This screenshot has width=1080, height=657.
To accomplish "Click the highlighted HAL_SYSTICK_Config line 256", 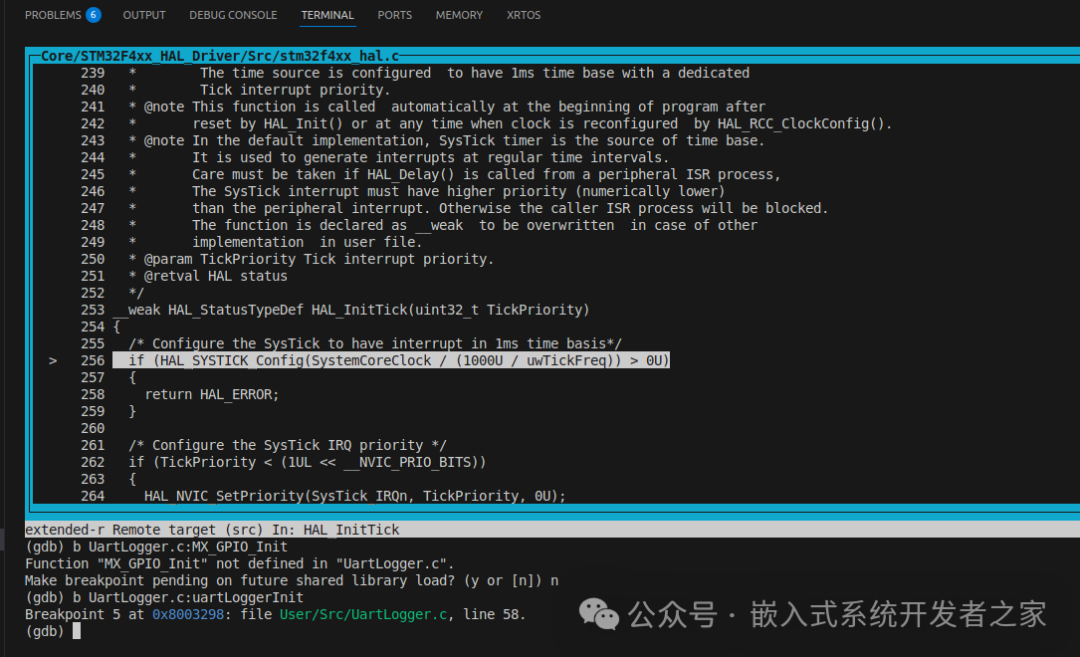I will click(391, 361).
